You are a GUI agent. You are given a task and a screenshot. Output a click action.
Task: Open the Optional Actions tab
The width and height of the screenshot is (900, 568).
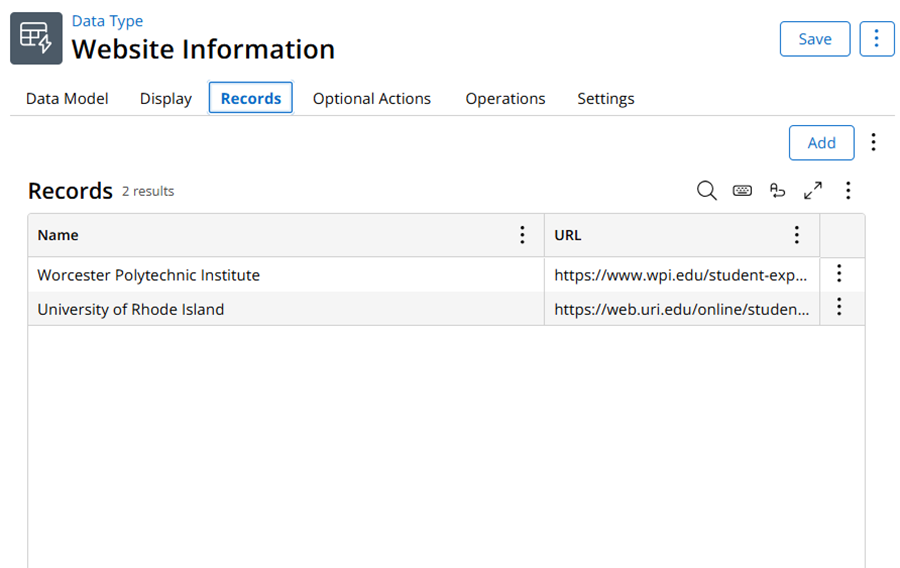(372, 99)
